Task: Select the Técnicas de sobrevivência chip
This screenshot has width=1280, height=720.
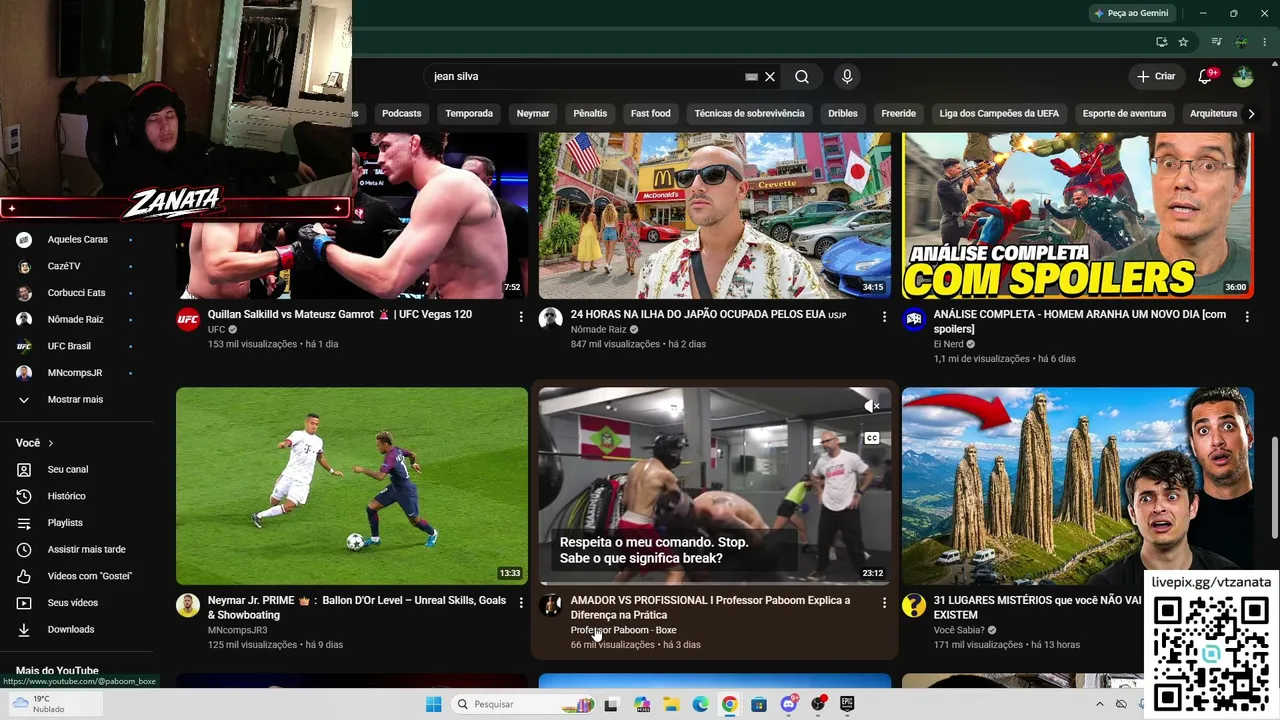Action: [749, 114]
